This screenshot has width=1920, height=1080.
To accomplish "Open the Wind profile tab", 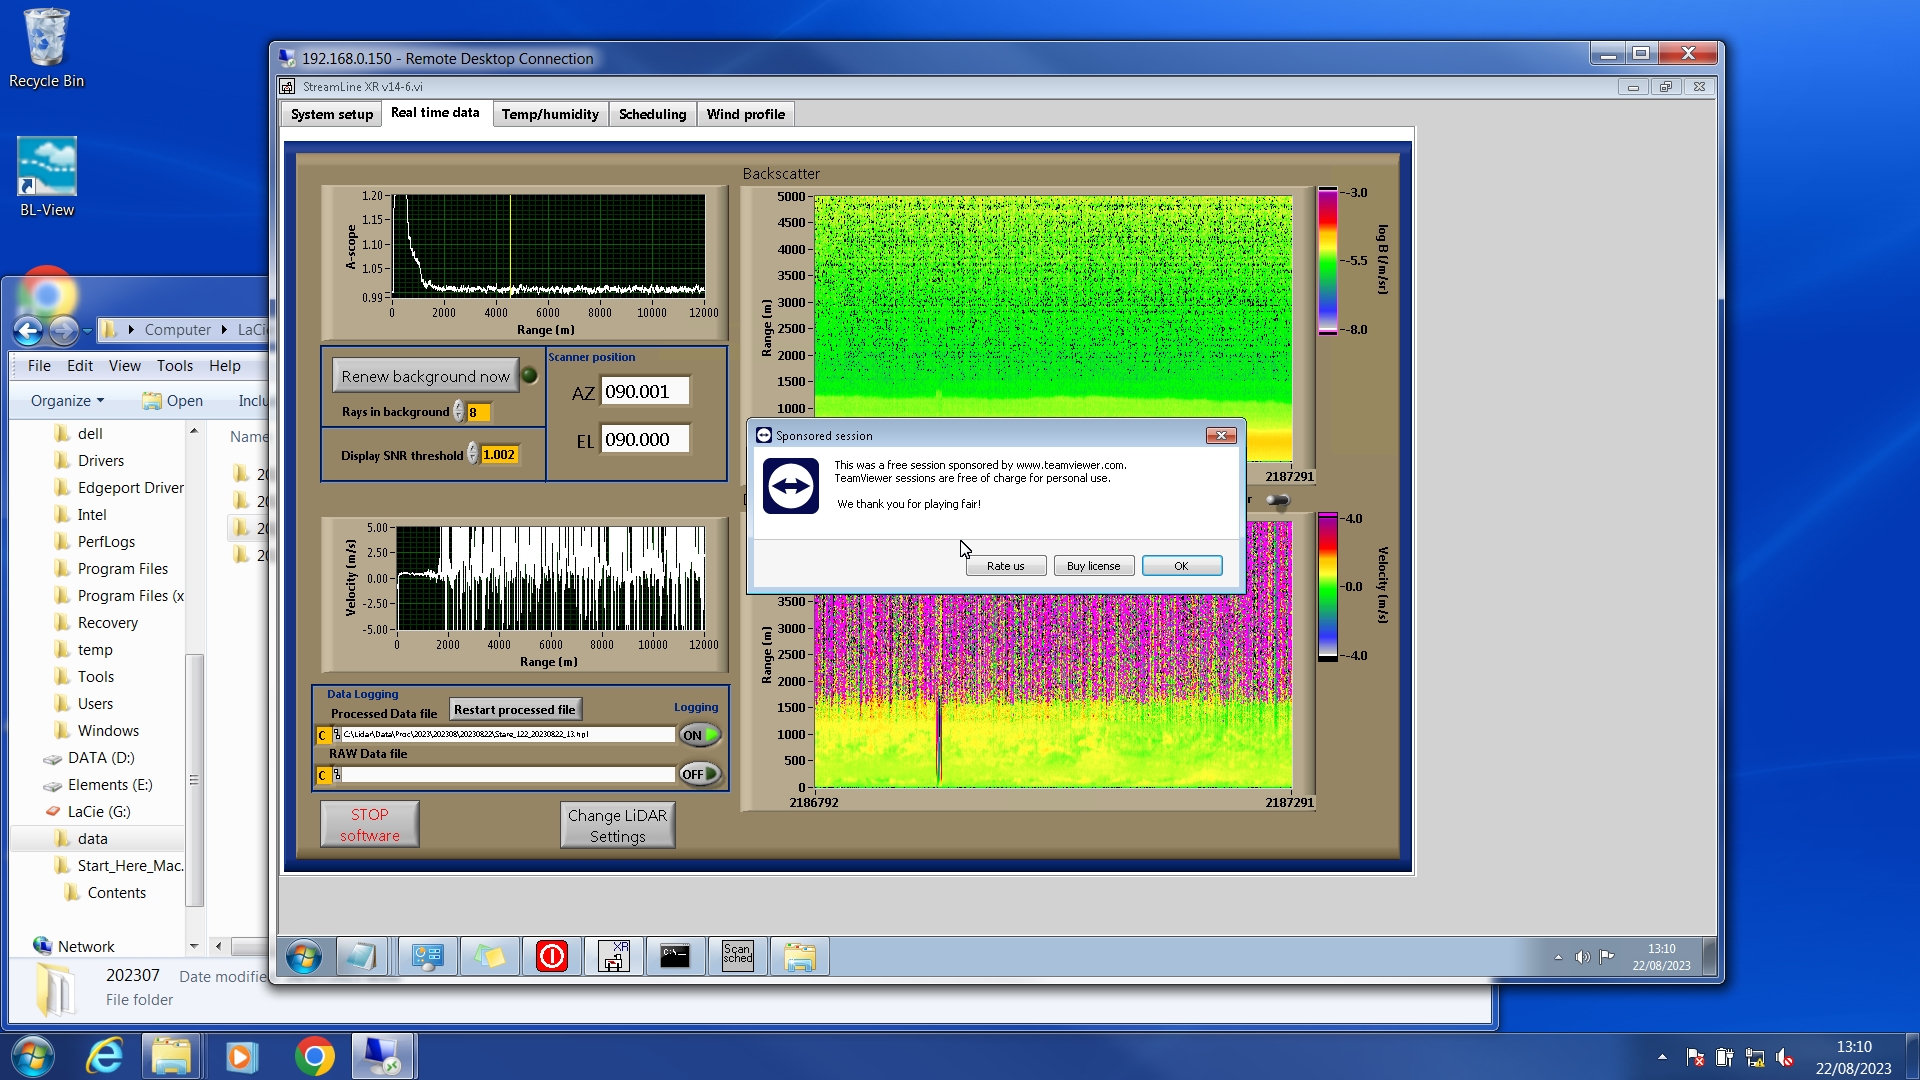I will pyautogui.click(x=745, y=114).
